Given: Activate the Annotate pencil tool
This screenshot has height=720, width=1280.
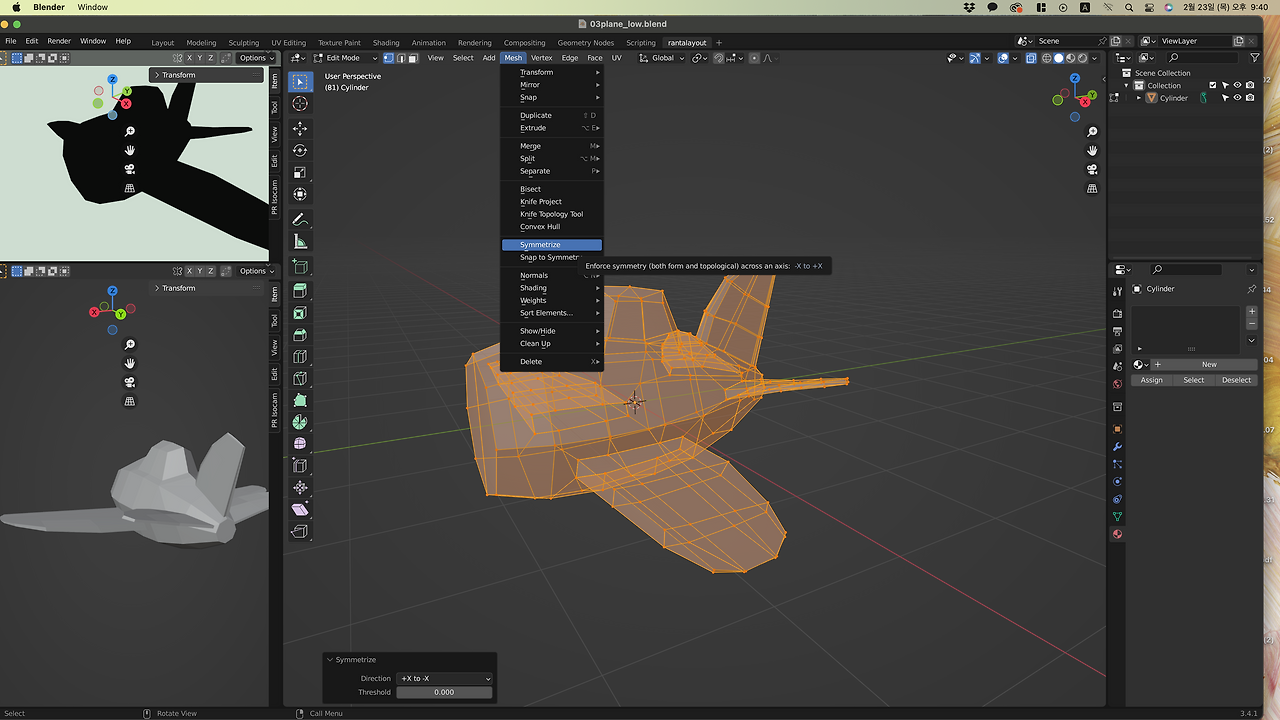Looking at the screenshot, I should point(300,220).
